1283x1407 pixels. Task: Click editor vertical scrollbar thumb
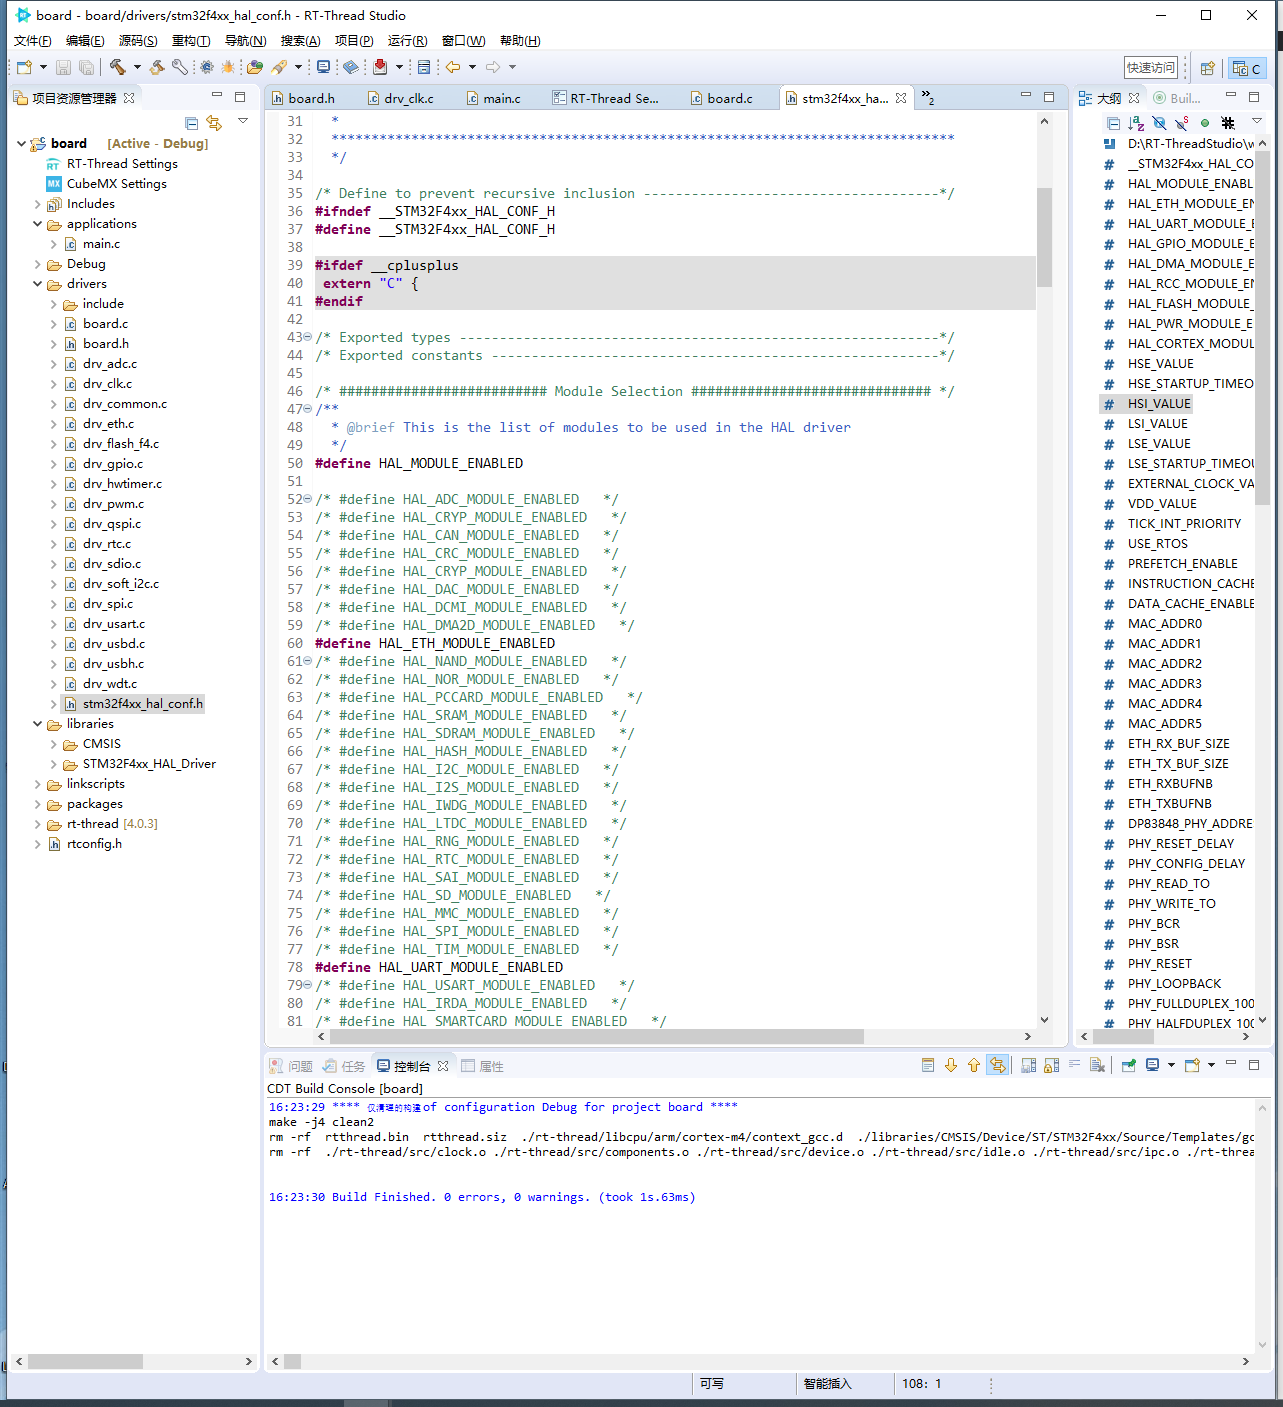coord(1044,236)
